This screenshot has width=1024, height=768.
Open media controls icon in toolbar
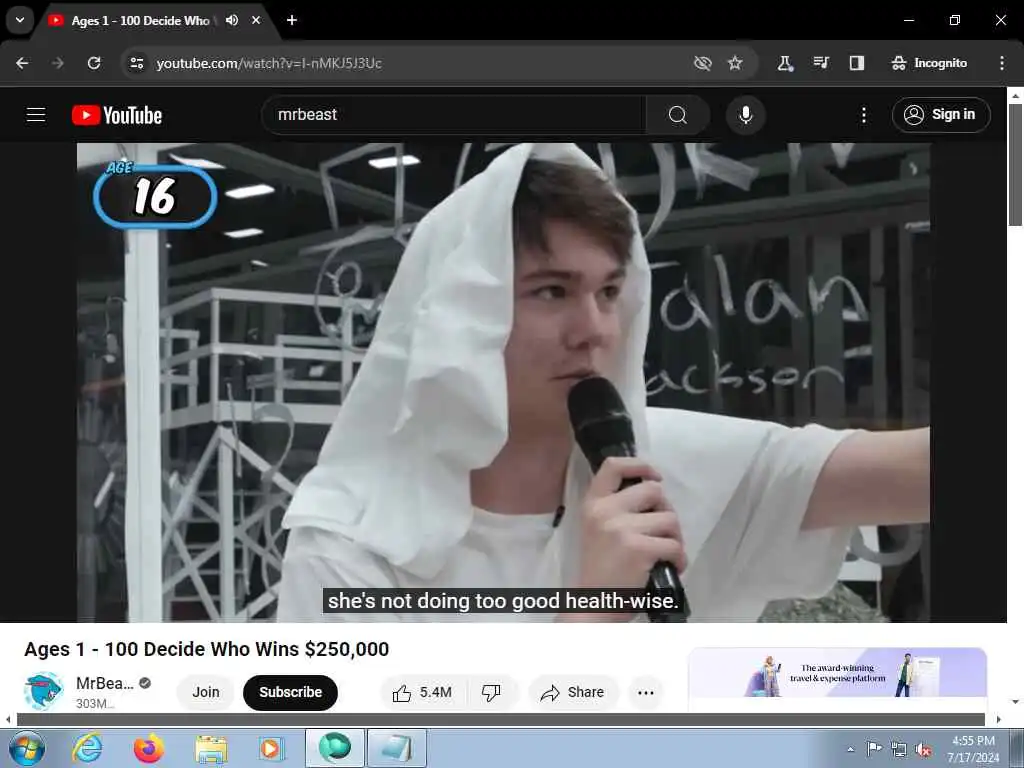pos(821,63)
